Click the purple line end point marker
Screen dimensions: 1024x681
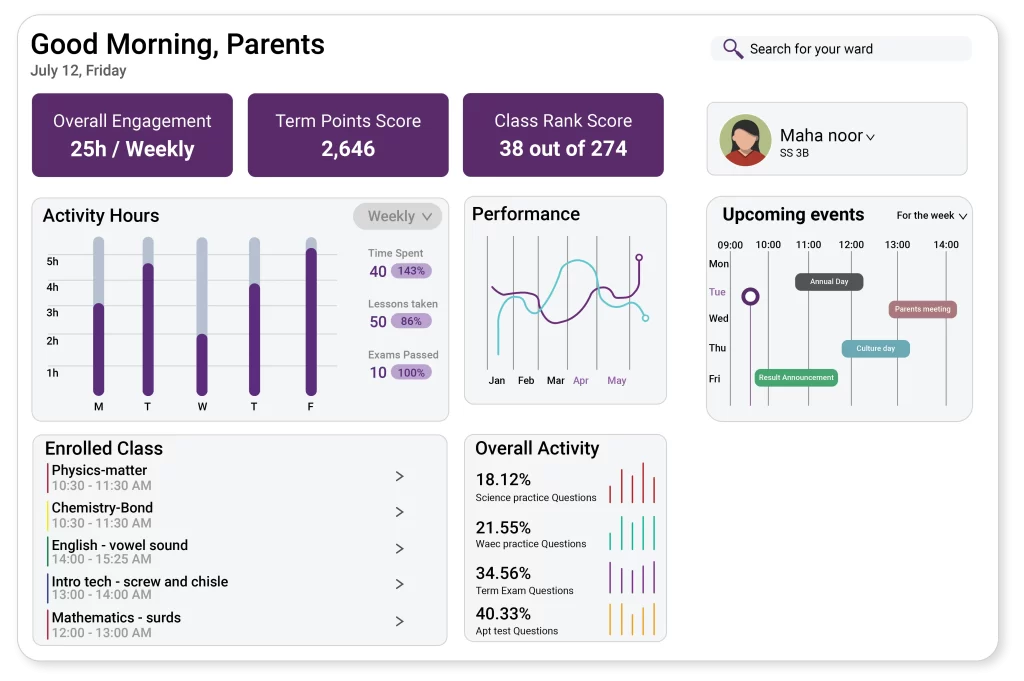[x=639, y=258]
